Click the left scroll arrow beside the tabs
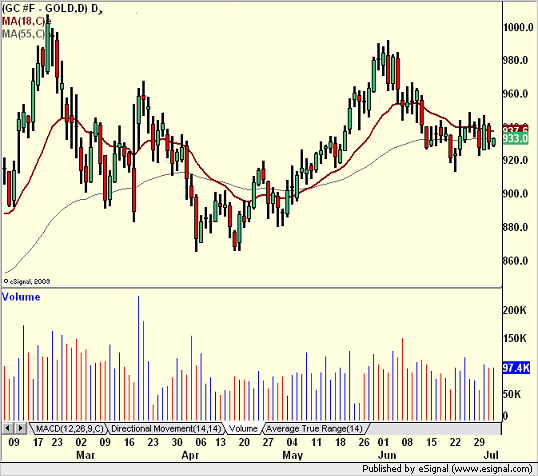Image resolution: width=538 pixels, height=476 pixels. [x=7, y=428]
